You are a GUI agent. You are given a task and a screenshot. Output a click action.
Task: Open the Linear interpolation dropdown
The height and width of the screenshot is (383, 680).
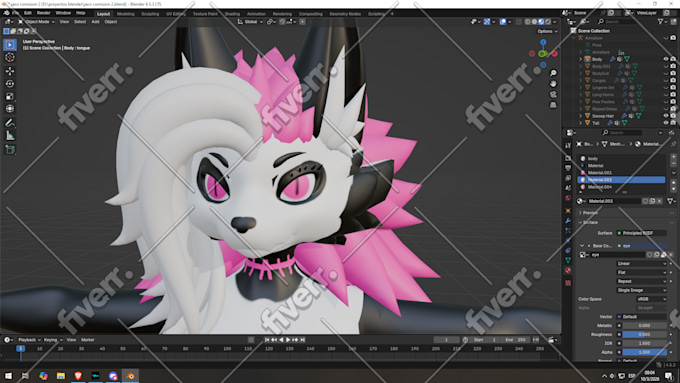coord(641,264)
